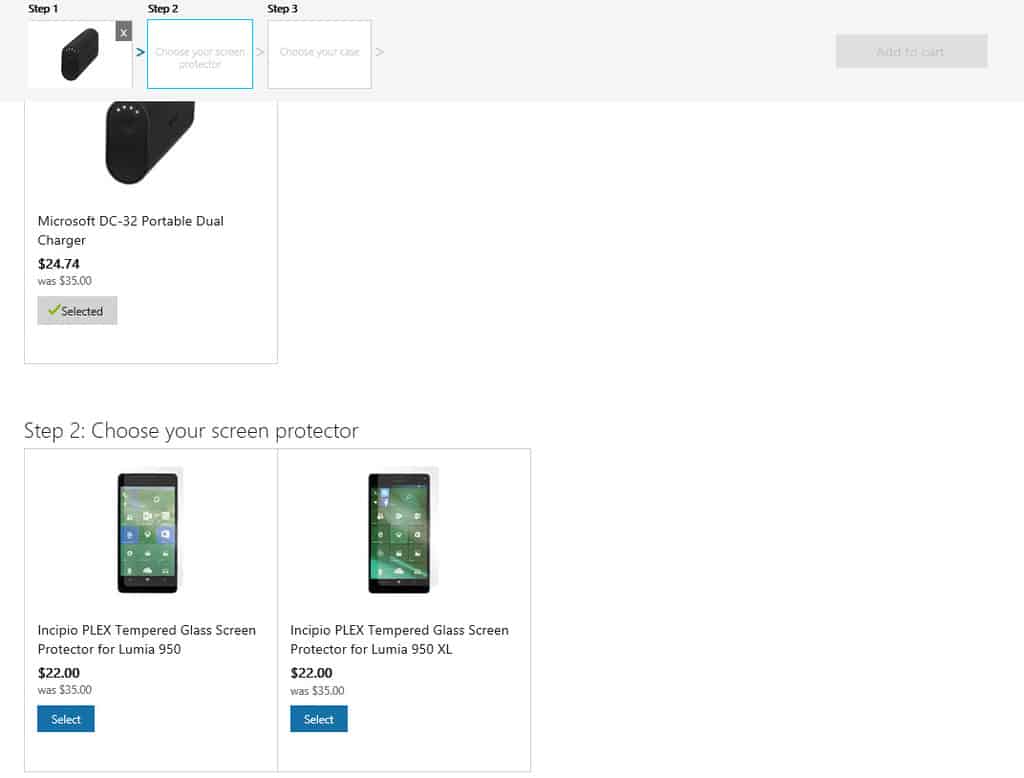The height and width of the screenshot is (778, 1024).
Task: Click the greyed-out Add to cart button
Action: coord(911,51)
